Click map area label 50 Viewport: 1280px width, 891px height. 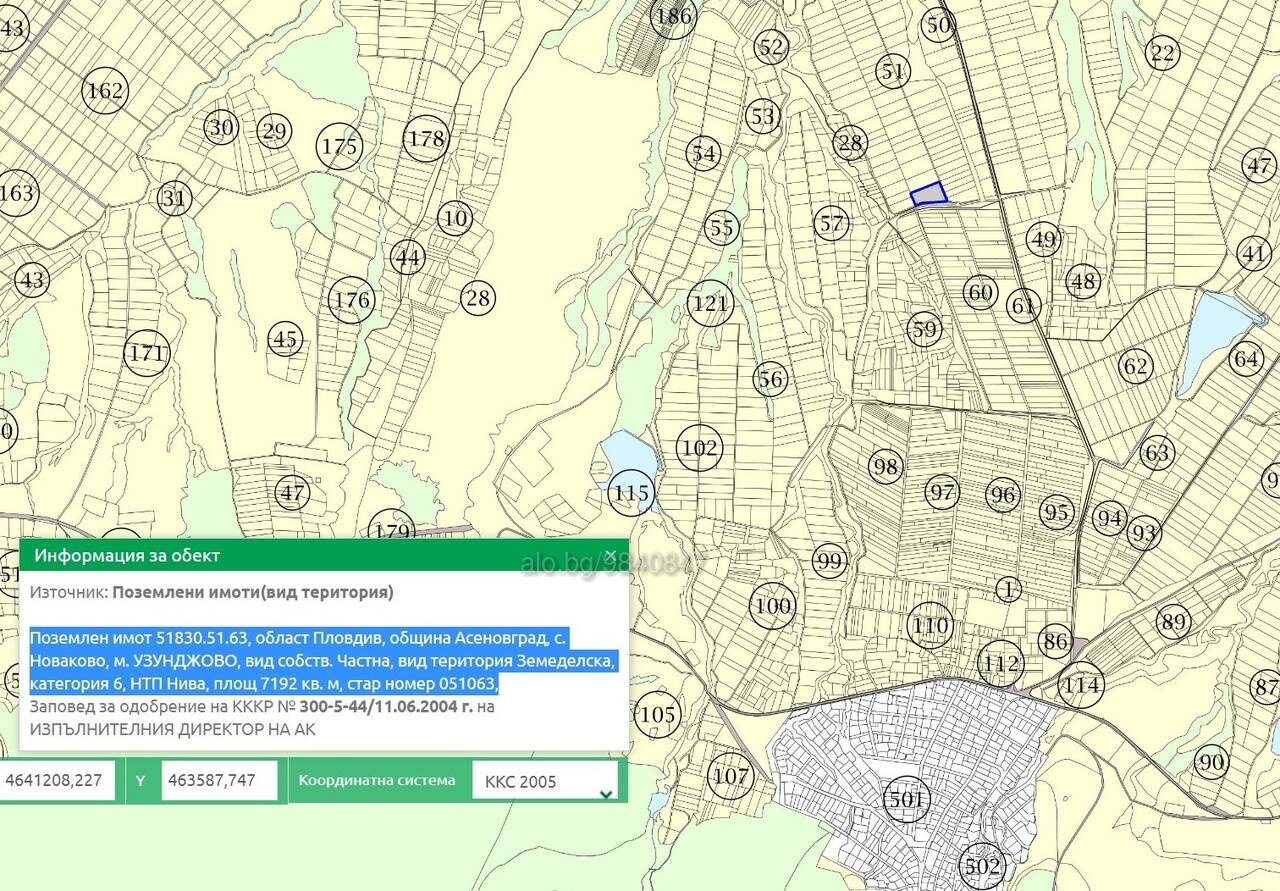pos(938,26)
